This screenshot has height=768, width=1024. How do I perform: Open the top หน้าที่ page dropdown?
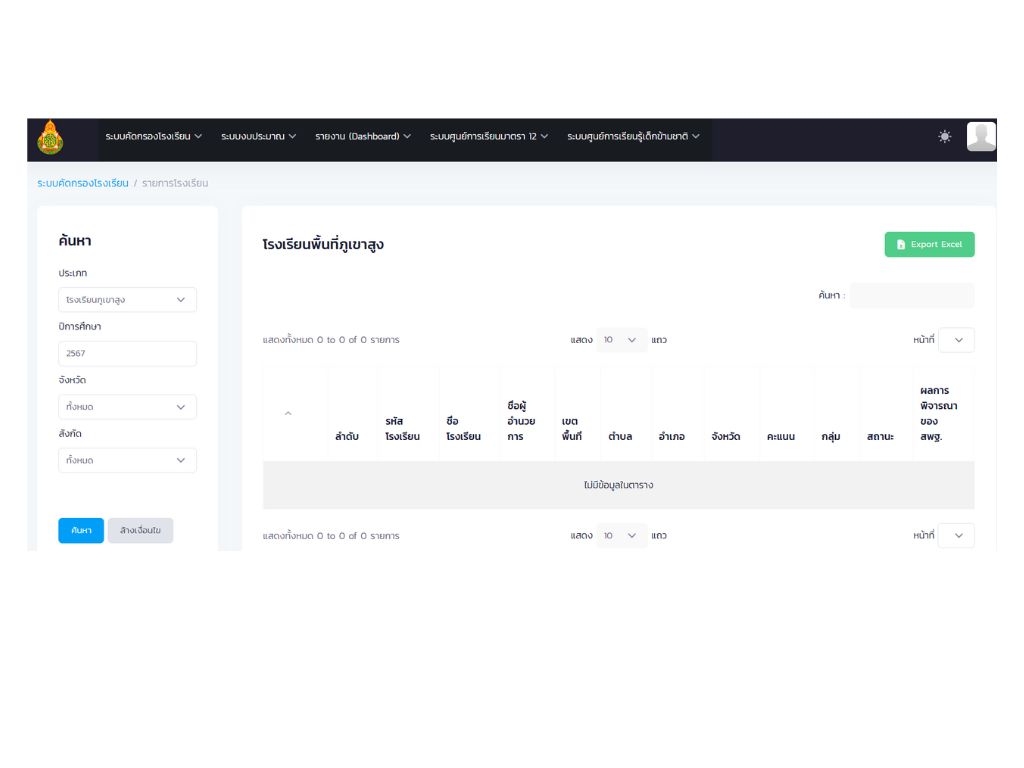pyautogui.click(x=956, y=340)
